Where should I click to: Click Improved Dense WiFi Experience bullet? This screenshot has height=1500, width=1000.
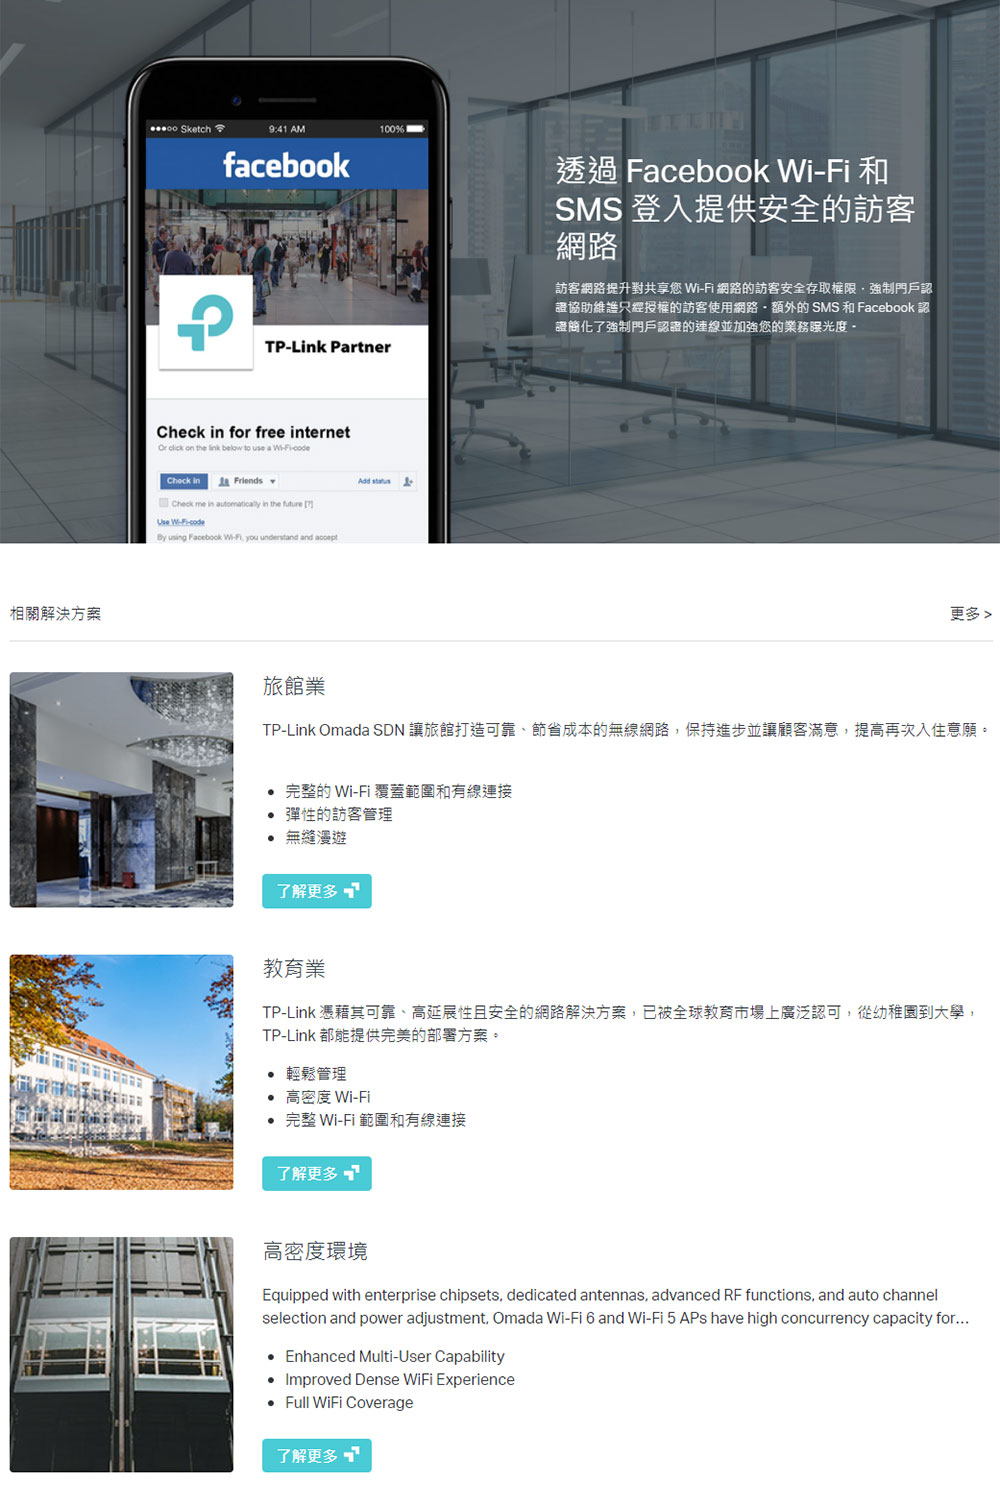pyautogui.click(x=400, y=1379)
